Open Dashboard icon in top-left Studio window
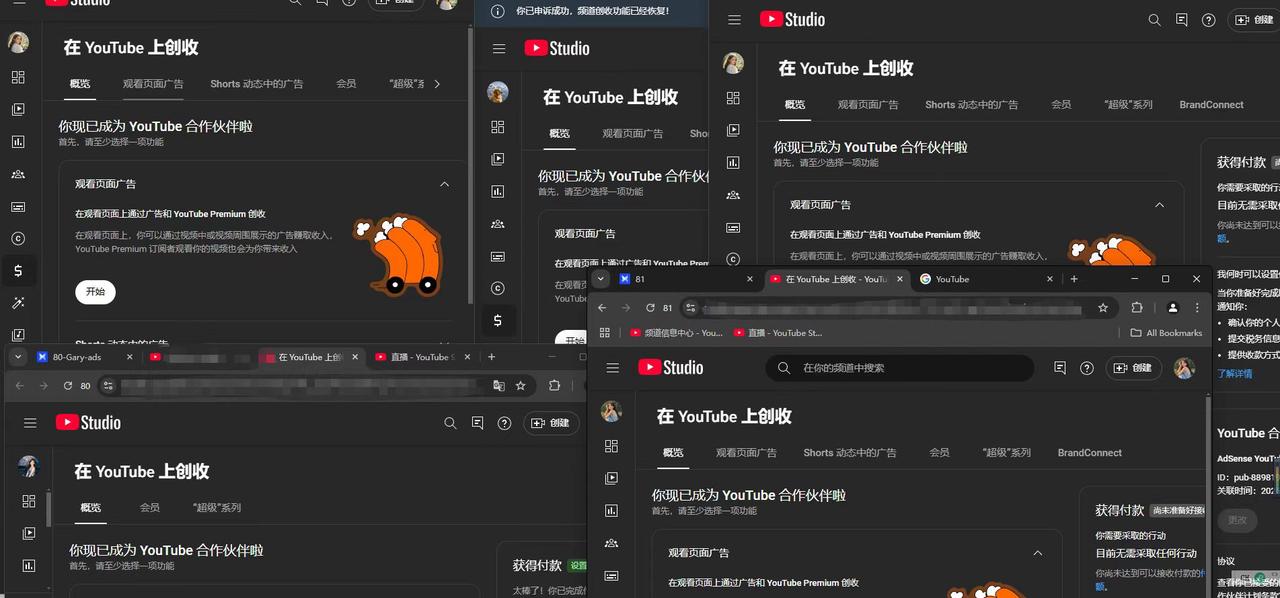Viewport: 1280px width, 598px height. (18, 77)
